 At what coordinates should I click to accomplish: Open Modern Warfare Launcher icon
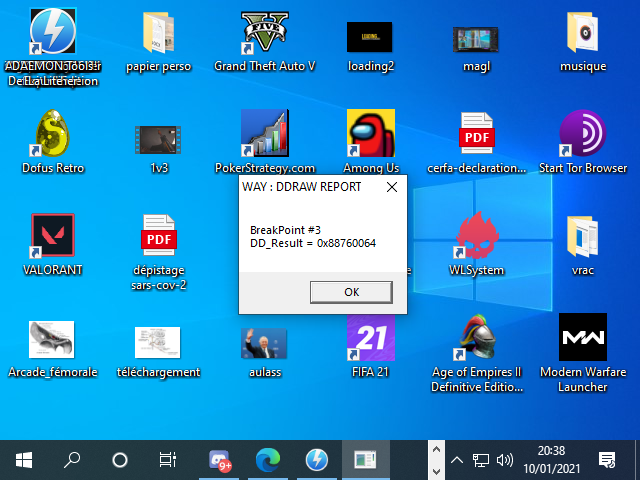[582, 337]
